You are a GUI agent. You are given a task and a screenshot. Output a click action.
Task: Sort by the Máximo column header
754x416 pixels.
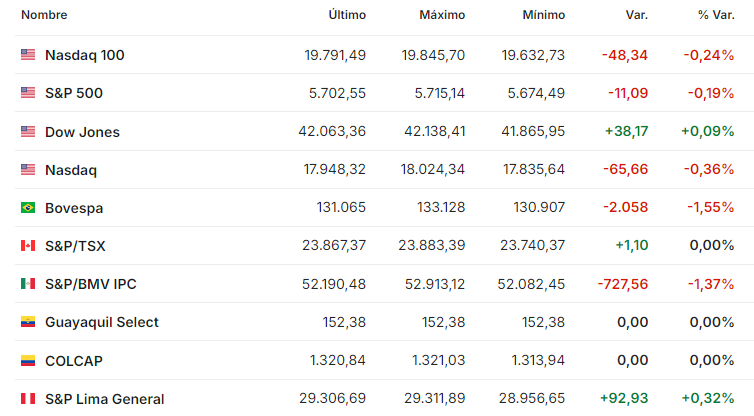442,15
